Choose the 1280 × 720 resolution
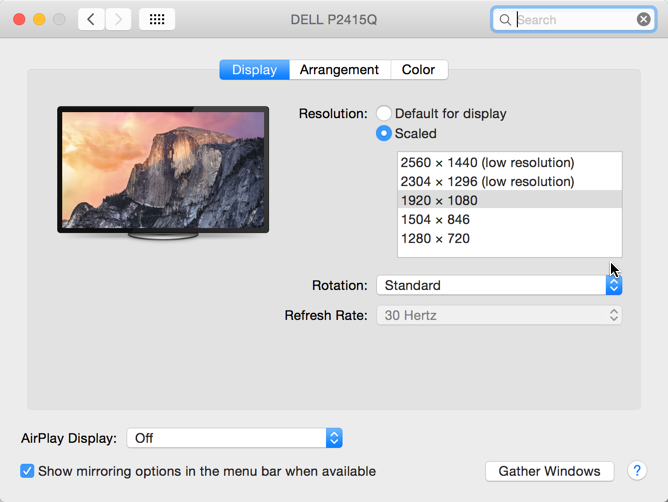668x502 pixels. coord(435,238)
